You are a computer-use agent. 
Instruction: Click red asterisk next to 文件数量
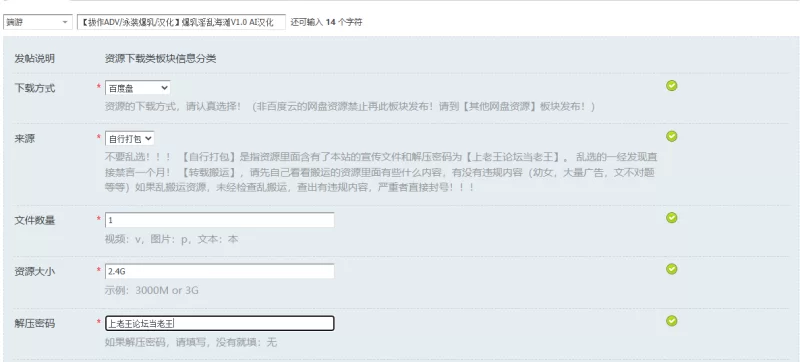[98, 219]
